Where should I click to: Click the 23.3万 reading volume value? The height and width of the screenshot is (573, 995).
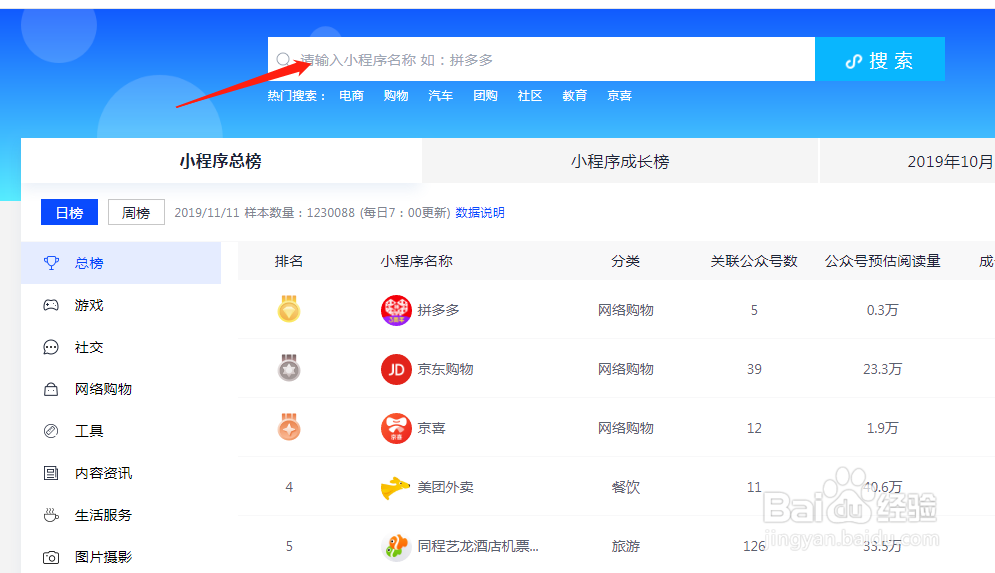[882, 369]
